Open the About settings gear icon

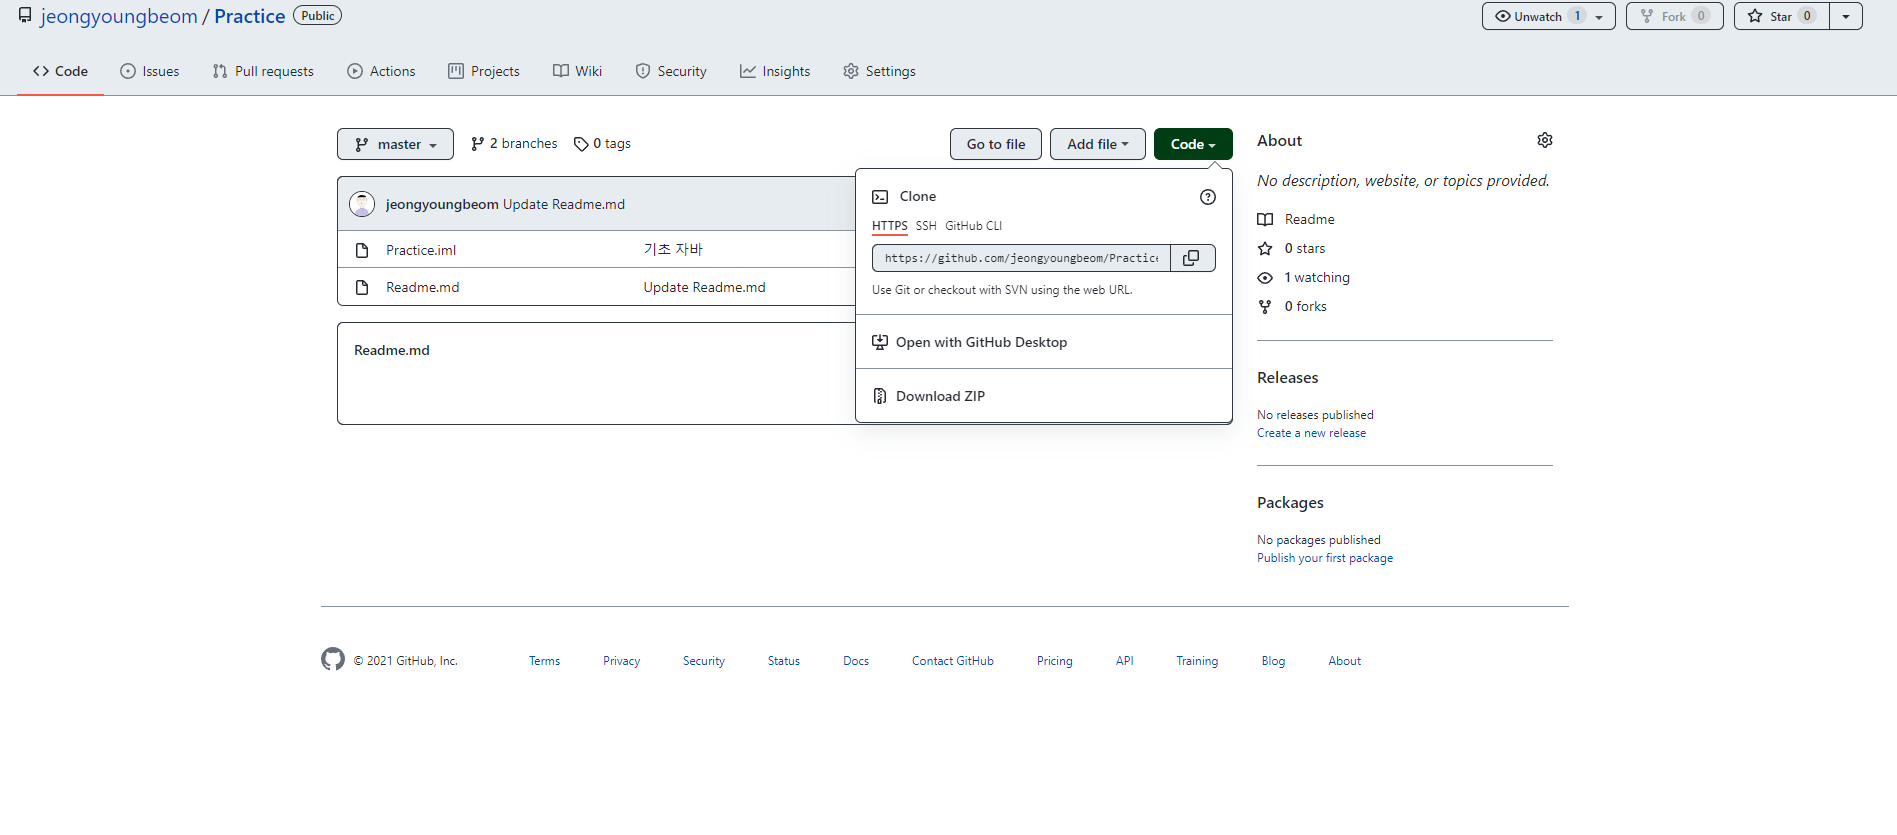click(x=1545, y=140)
